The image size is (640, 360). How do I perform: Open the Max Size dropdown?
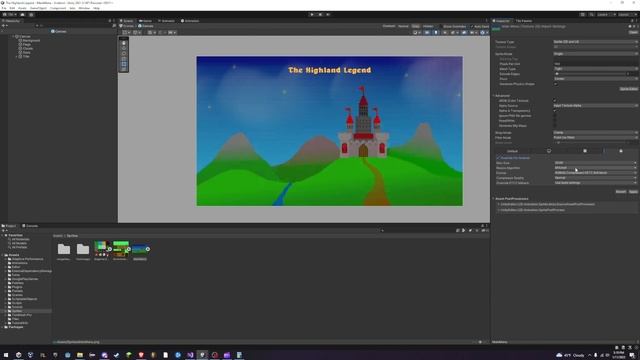tap(595, 162)
